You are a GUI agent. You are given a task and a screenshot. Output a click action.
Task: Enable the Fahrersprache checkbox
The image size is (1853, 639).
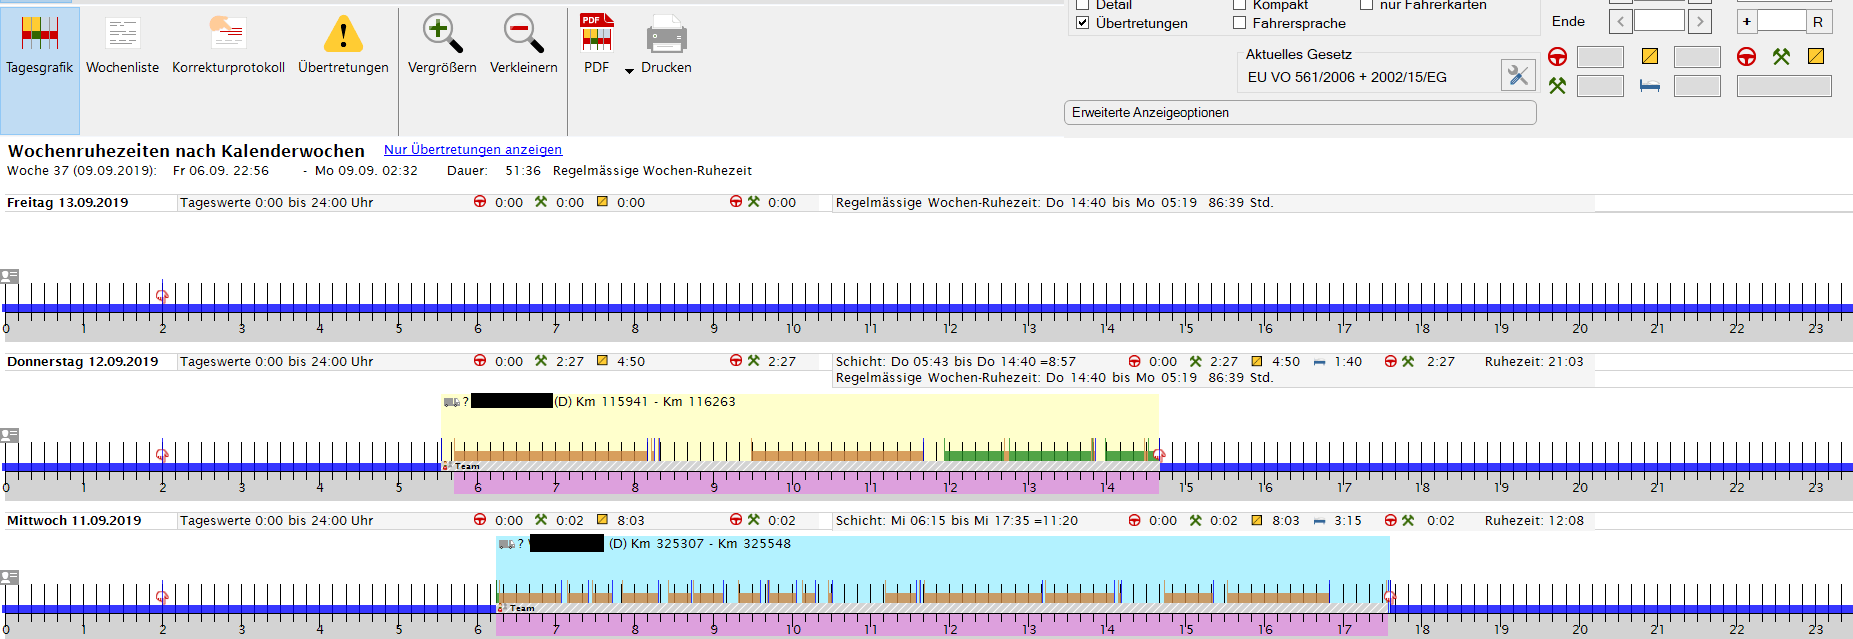pyautogui.click(x=1240, y=23)
